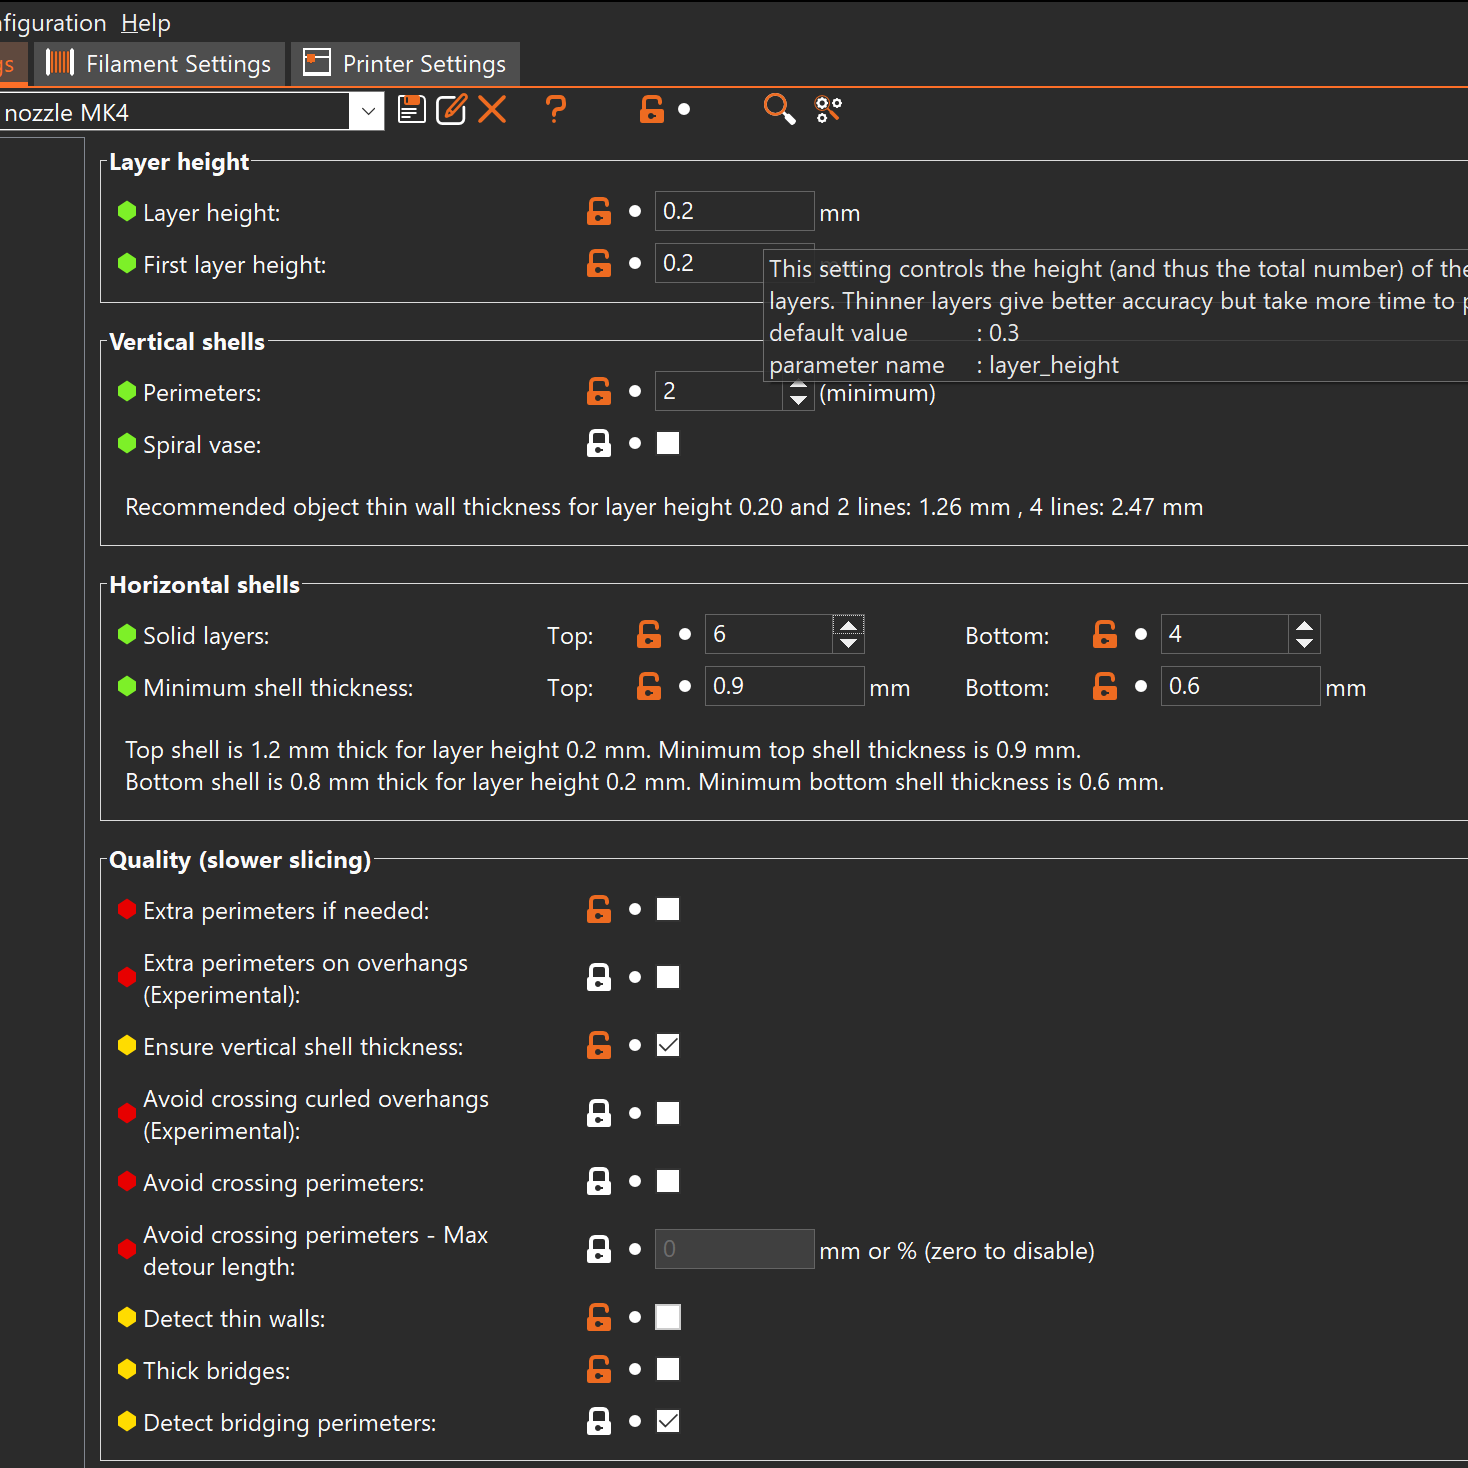Open the Help menu
Viewport: 1468px width, 1468px height.
coord(146,22)
